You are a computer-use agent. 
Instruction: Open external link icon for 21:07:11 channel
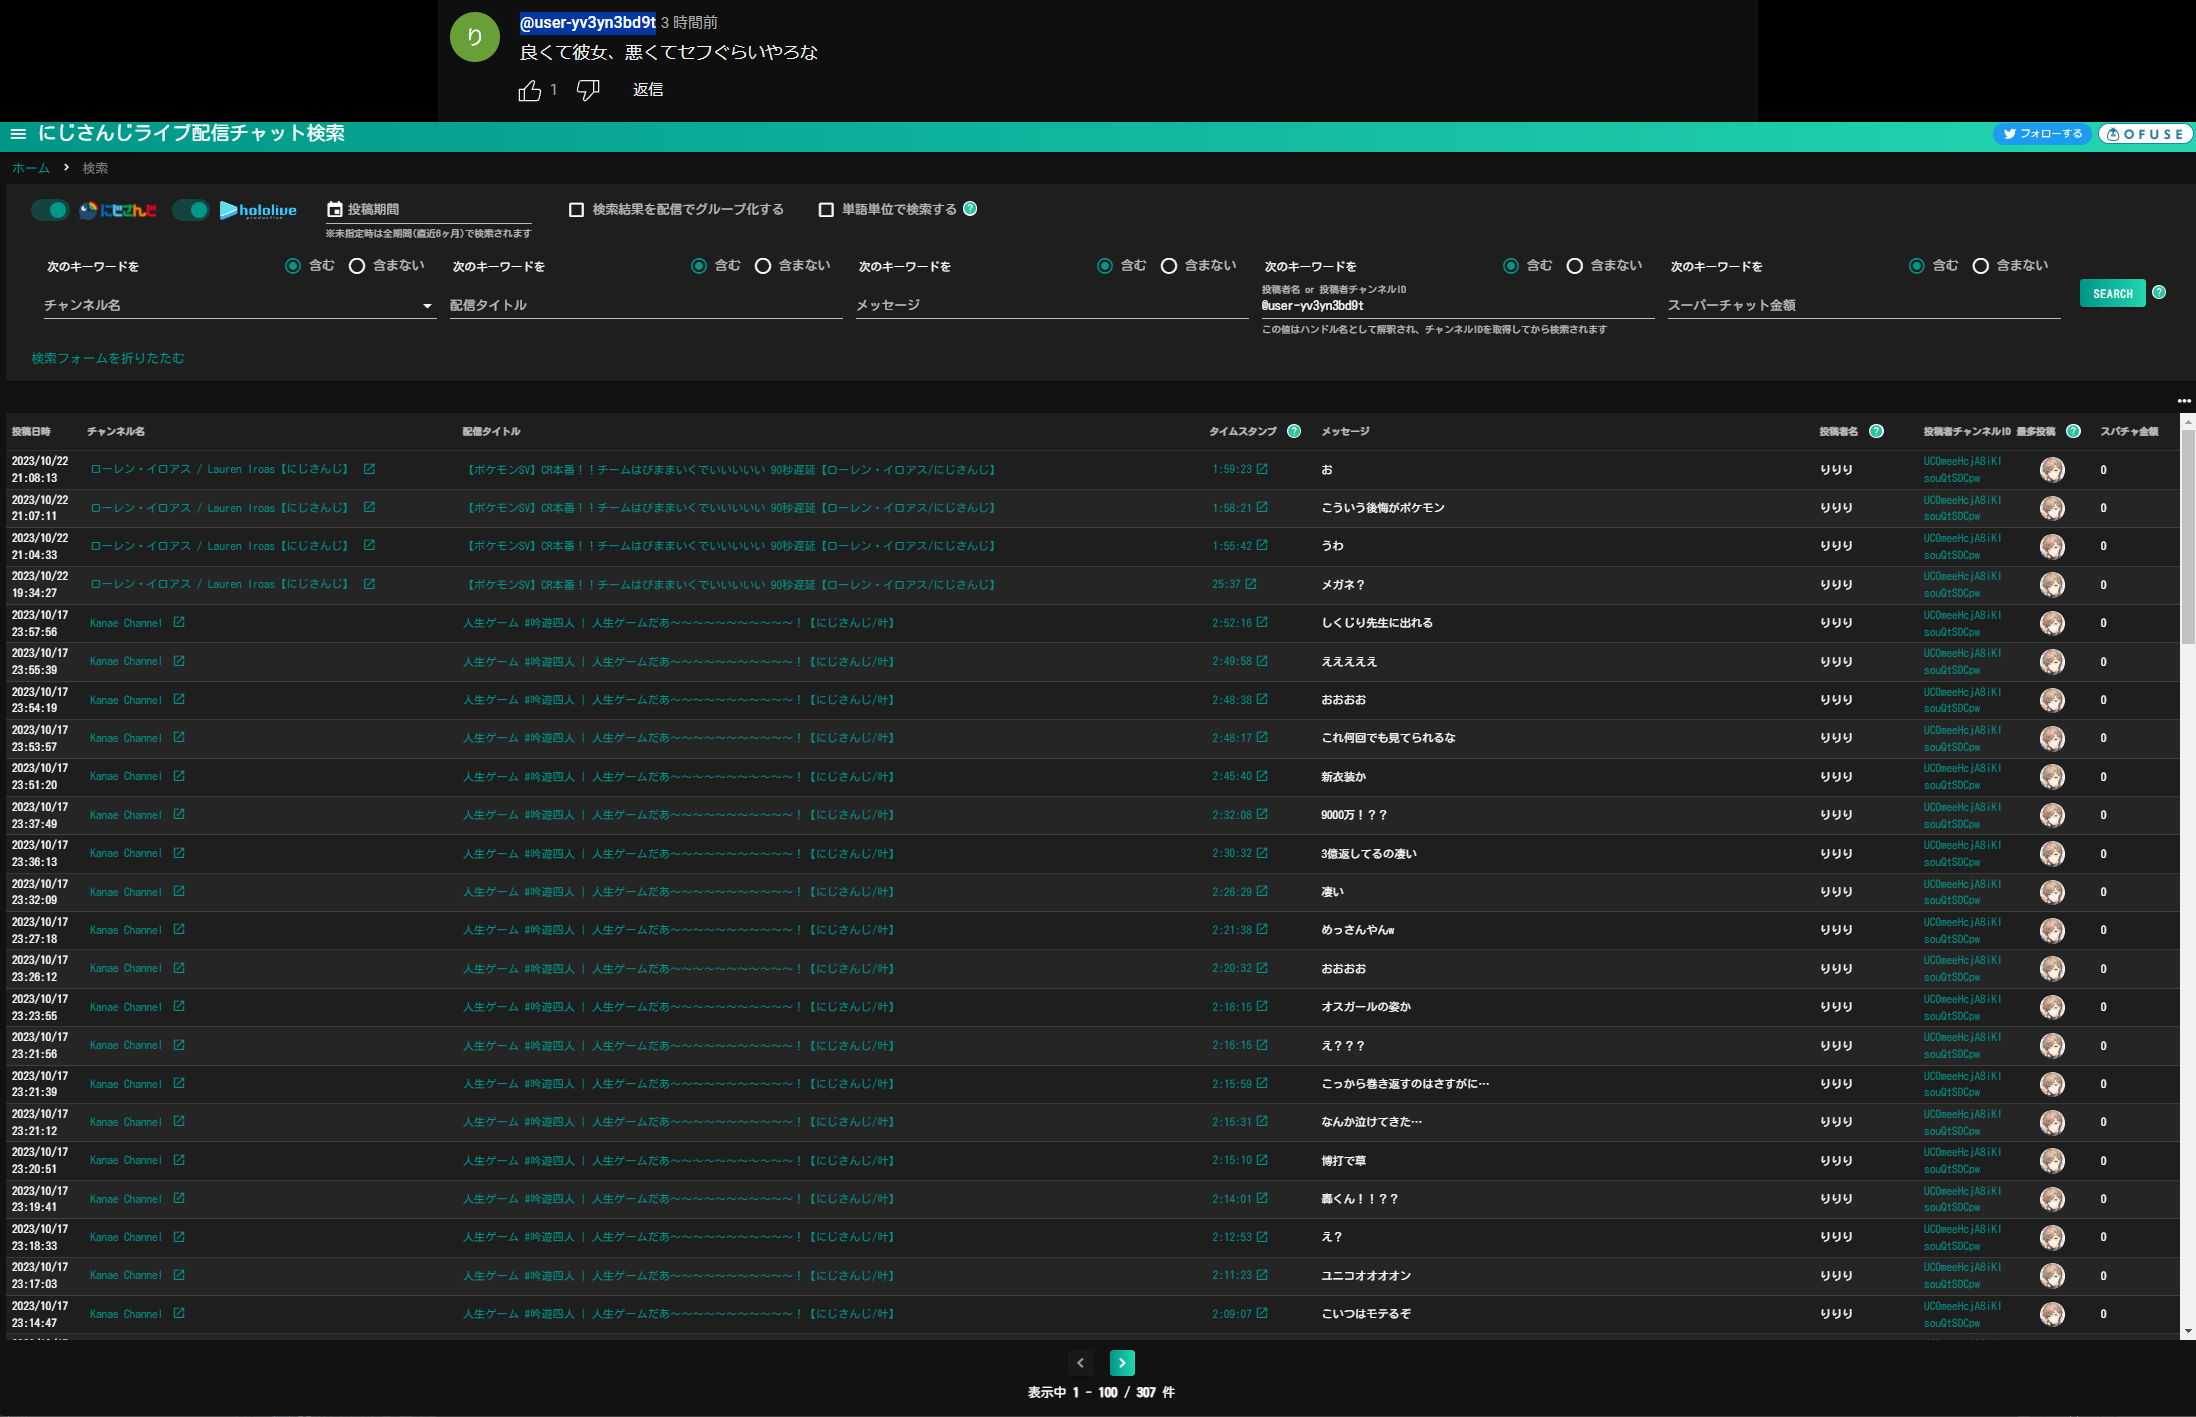pos(369,507)
